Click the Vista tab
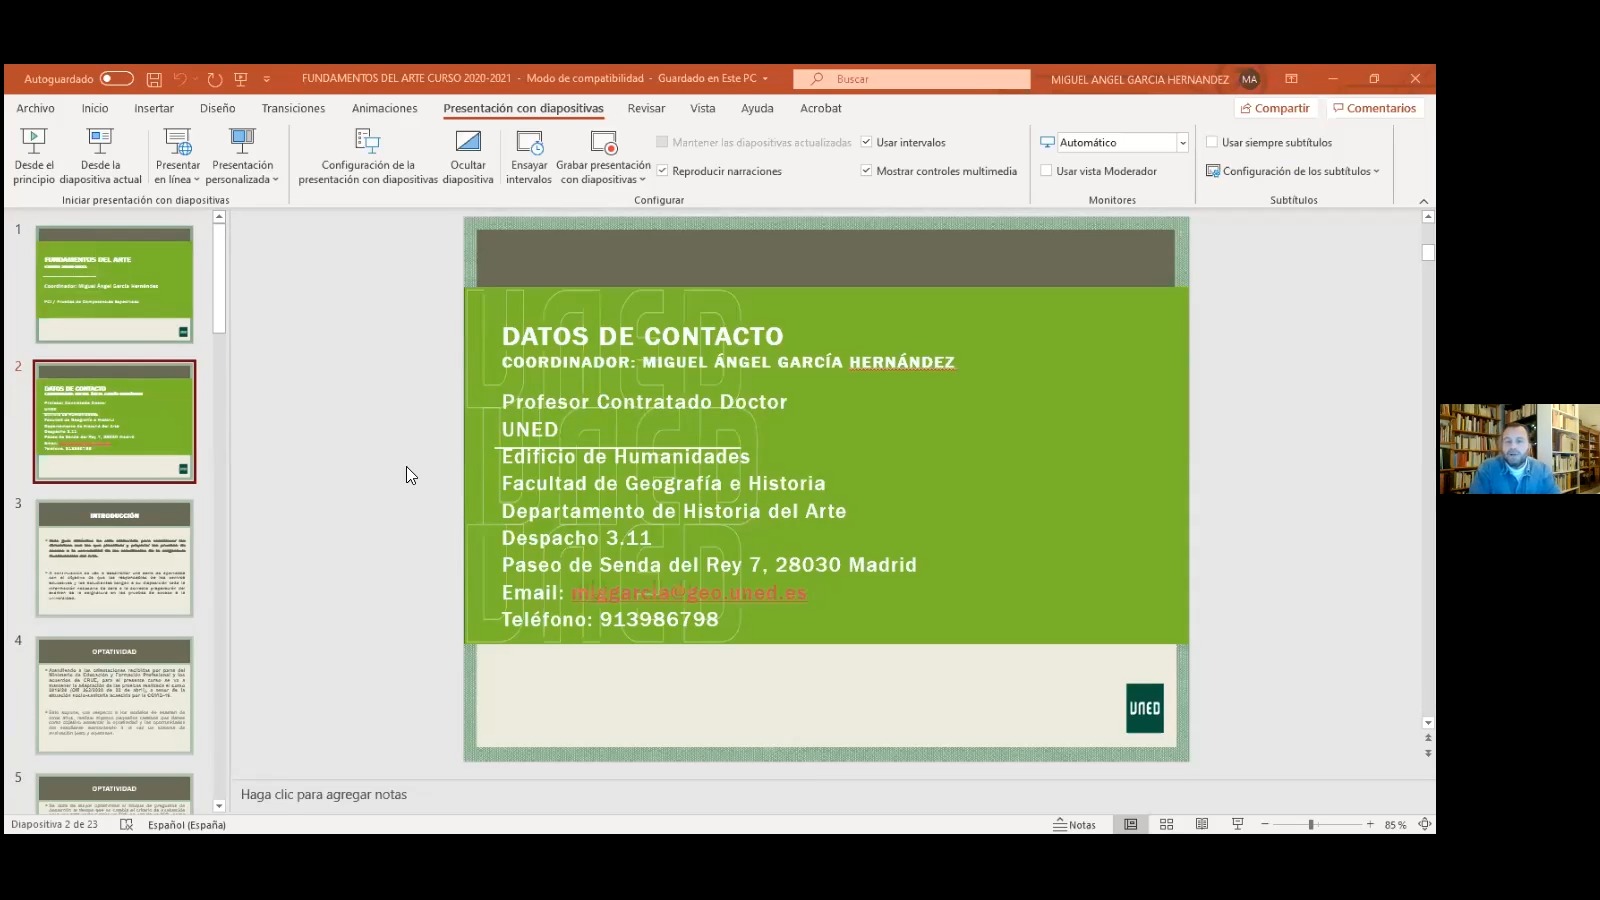Image resolution: width=1600 pixels, height=900 pixels. (x=703, y=108)
